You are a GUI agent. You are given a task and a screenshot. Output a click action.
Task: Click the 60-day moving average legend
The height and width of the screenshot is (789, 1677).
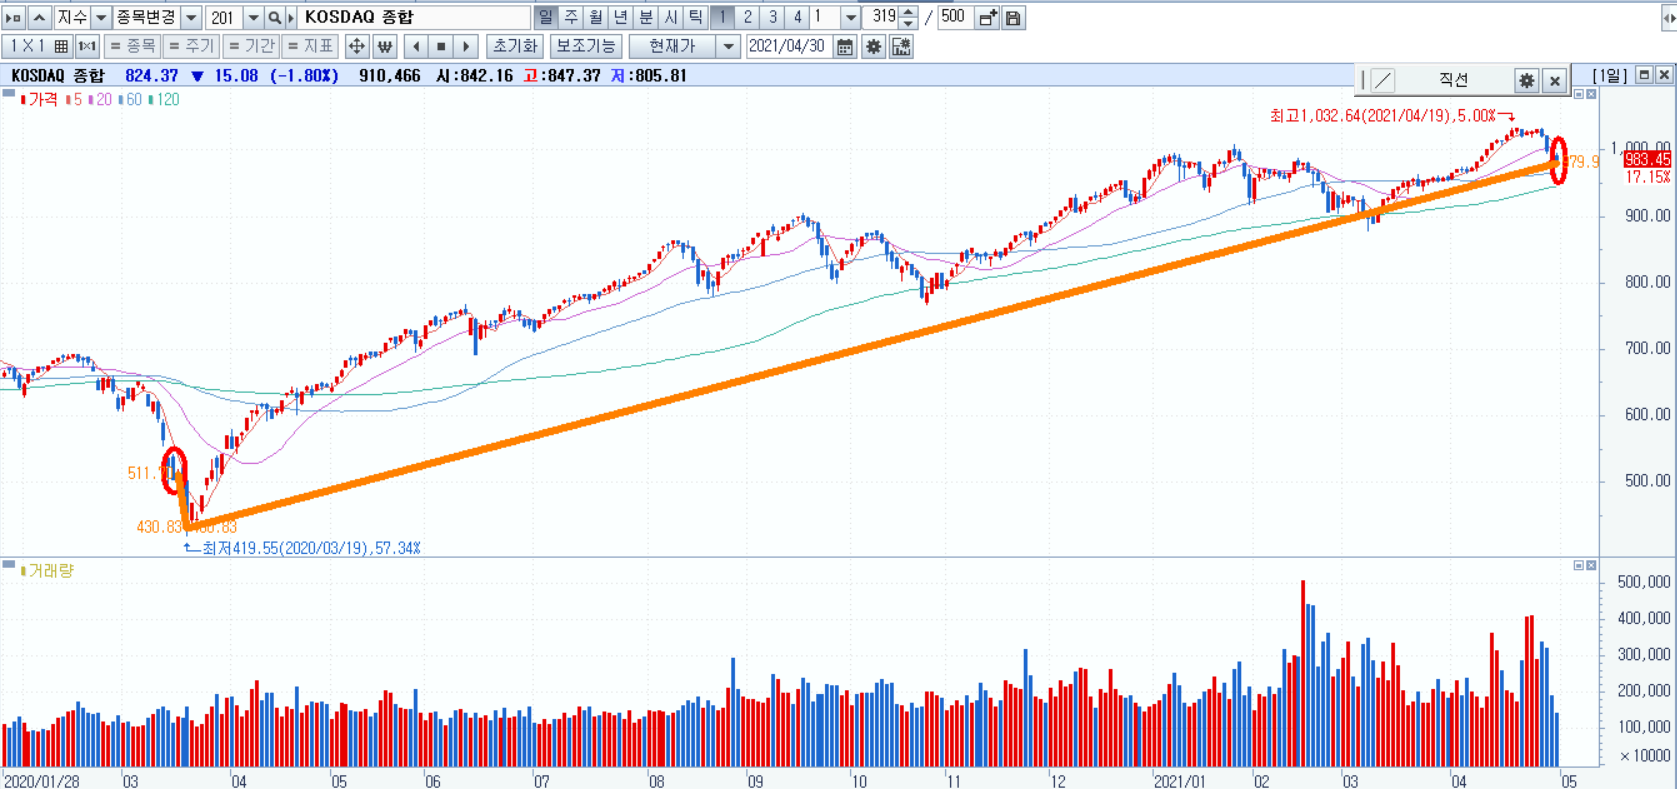131,99
